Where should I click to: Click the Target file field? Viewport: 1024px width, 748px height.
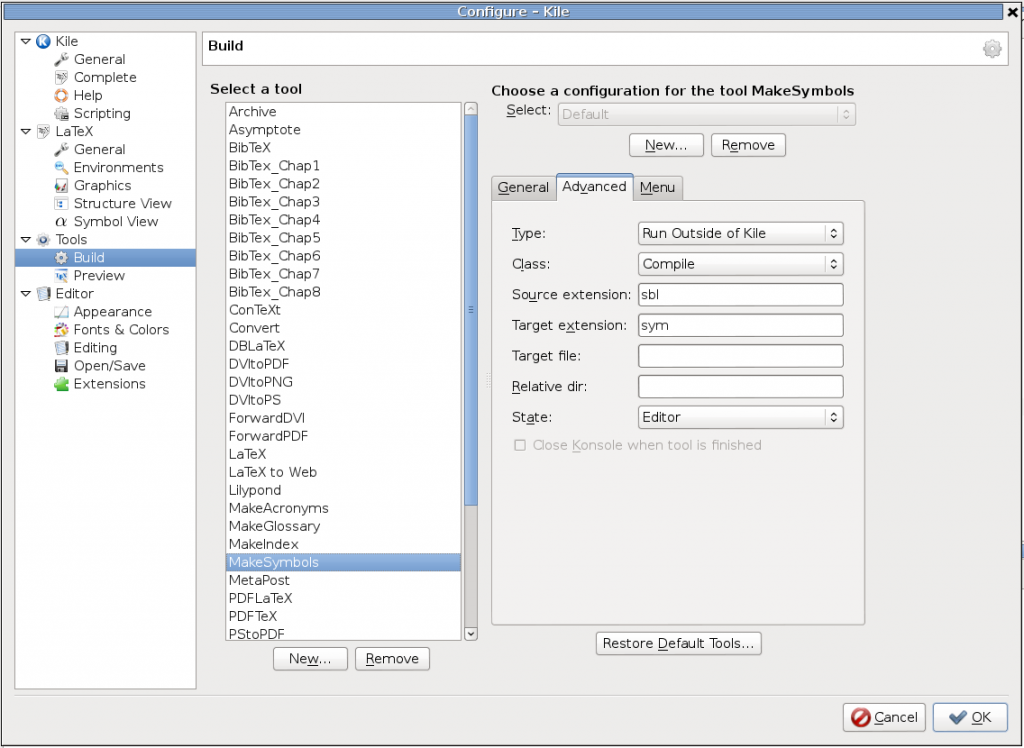coord(741,356)
